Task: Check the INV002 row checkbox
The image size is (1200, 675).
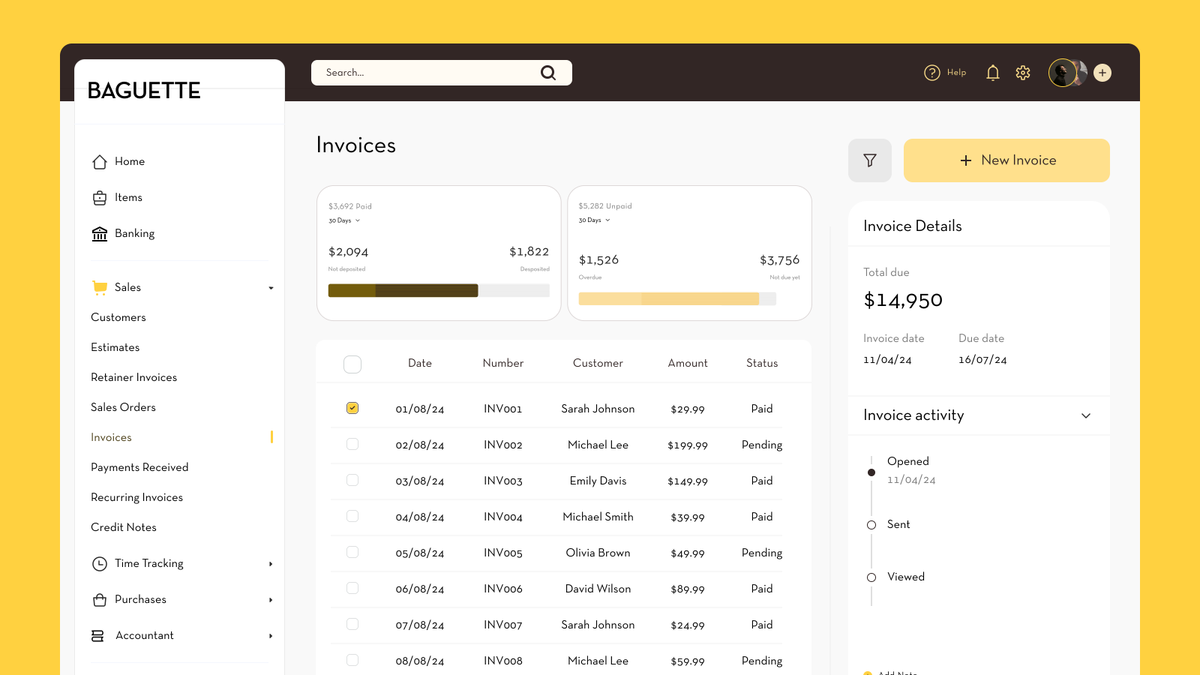Action: [x=352, y=444]
